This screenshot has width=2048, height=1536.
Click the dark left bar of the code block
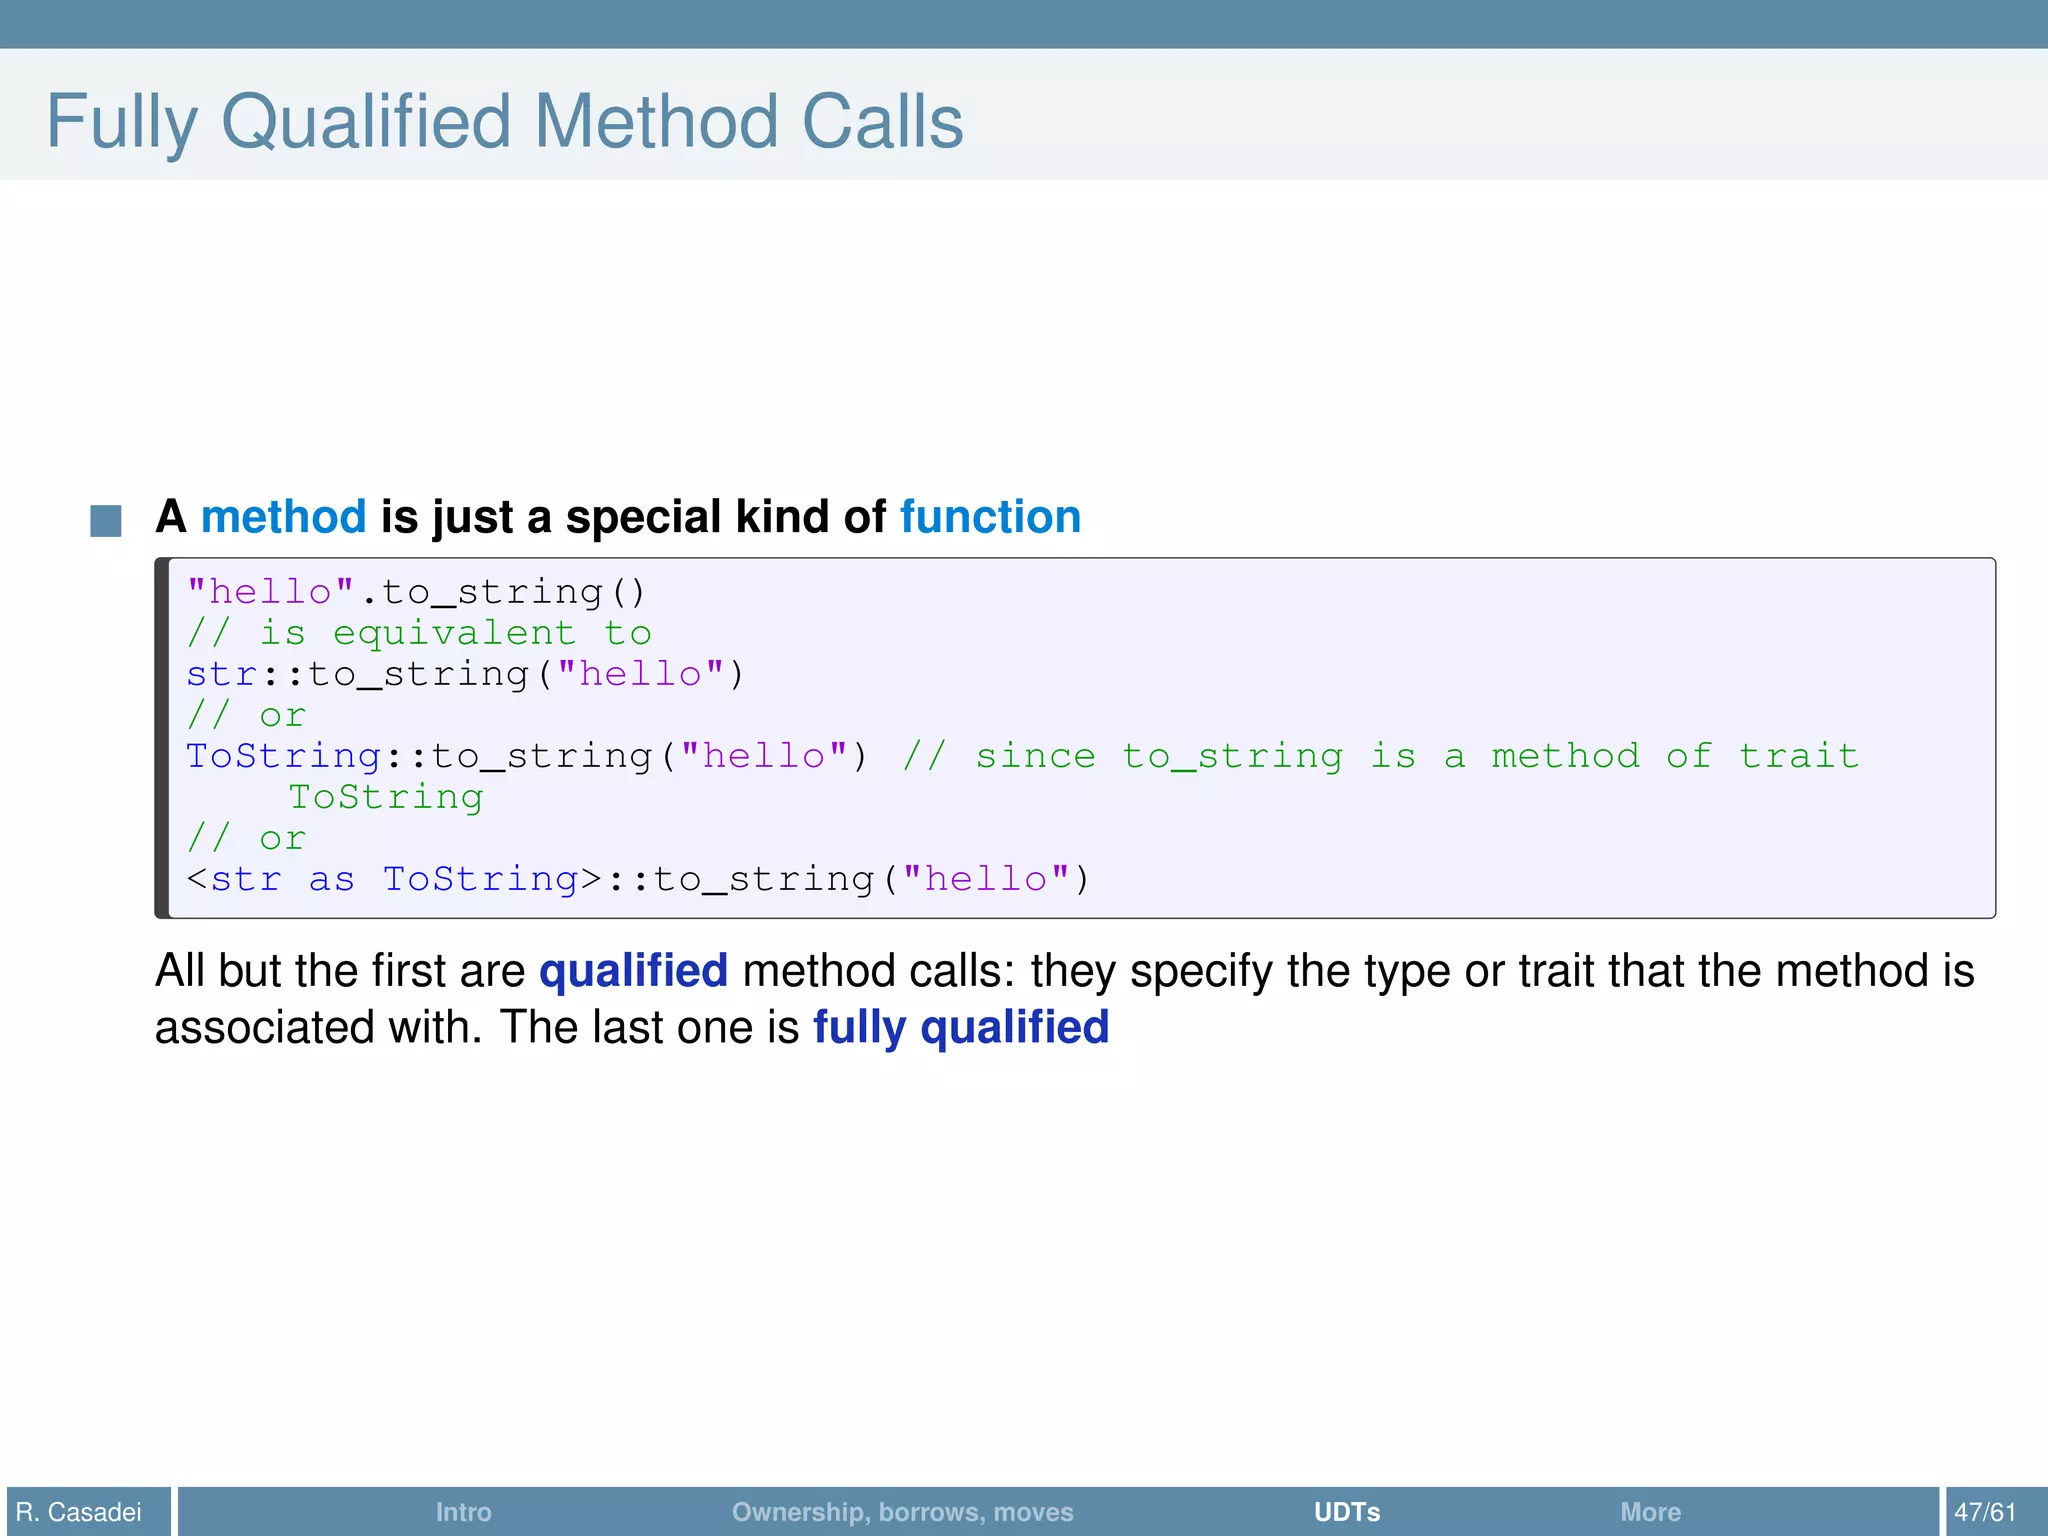click(162, 738)
